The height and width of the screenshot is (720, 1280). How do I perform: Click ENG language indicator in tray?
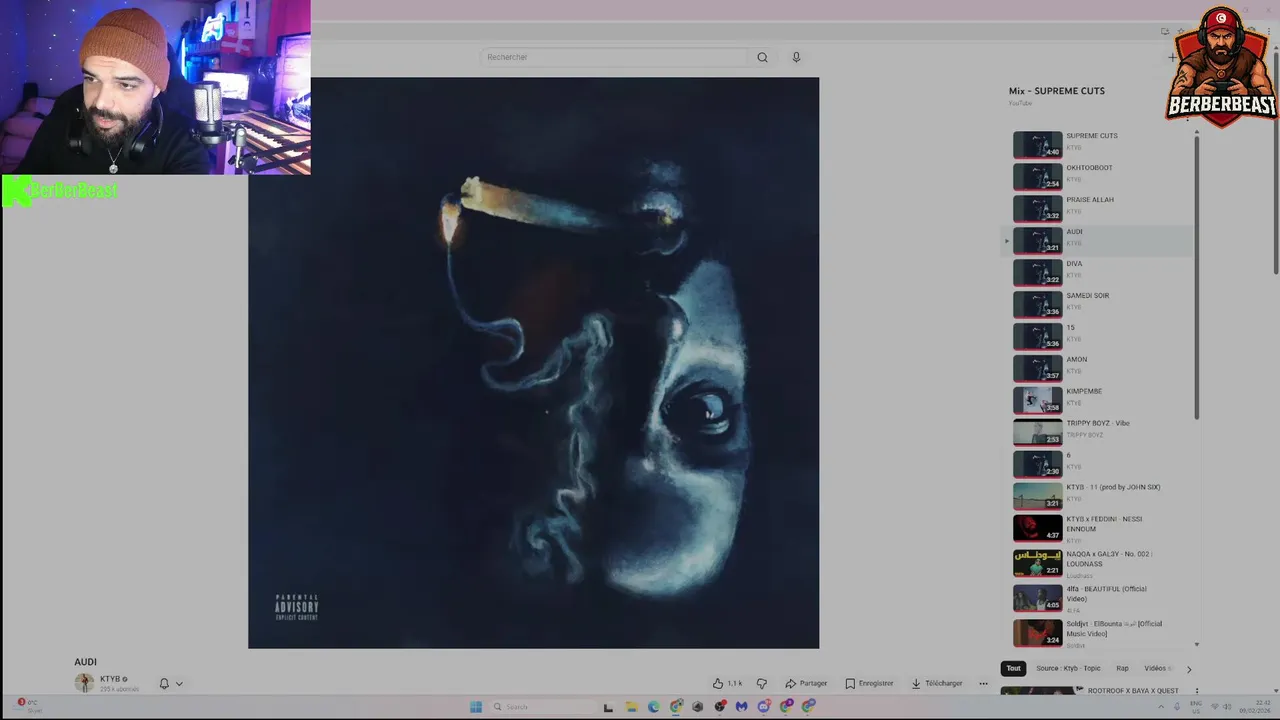[1195, 707]
